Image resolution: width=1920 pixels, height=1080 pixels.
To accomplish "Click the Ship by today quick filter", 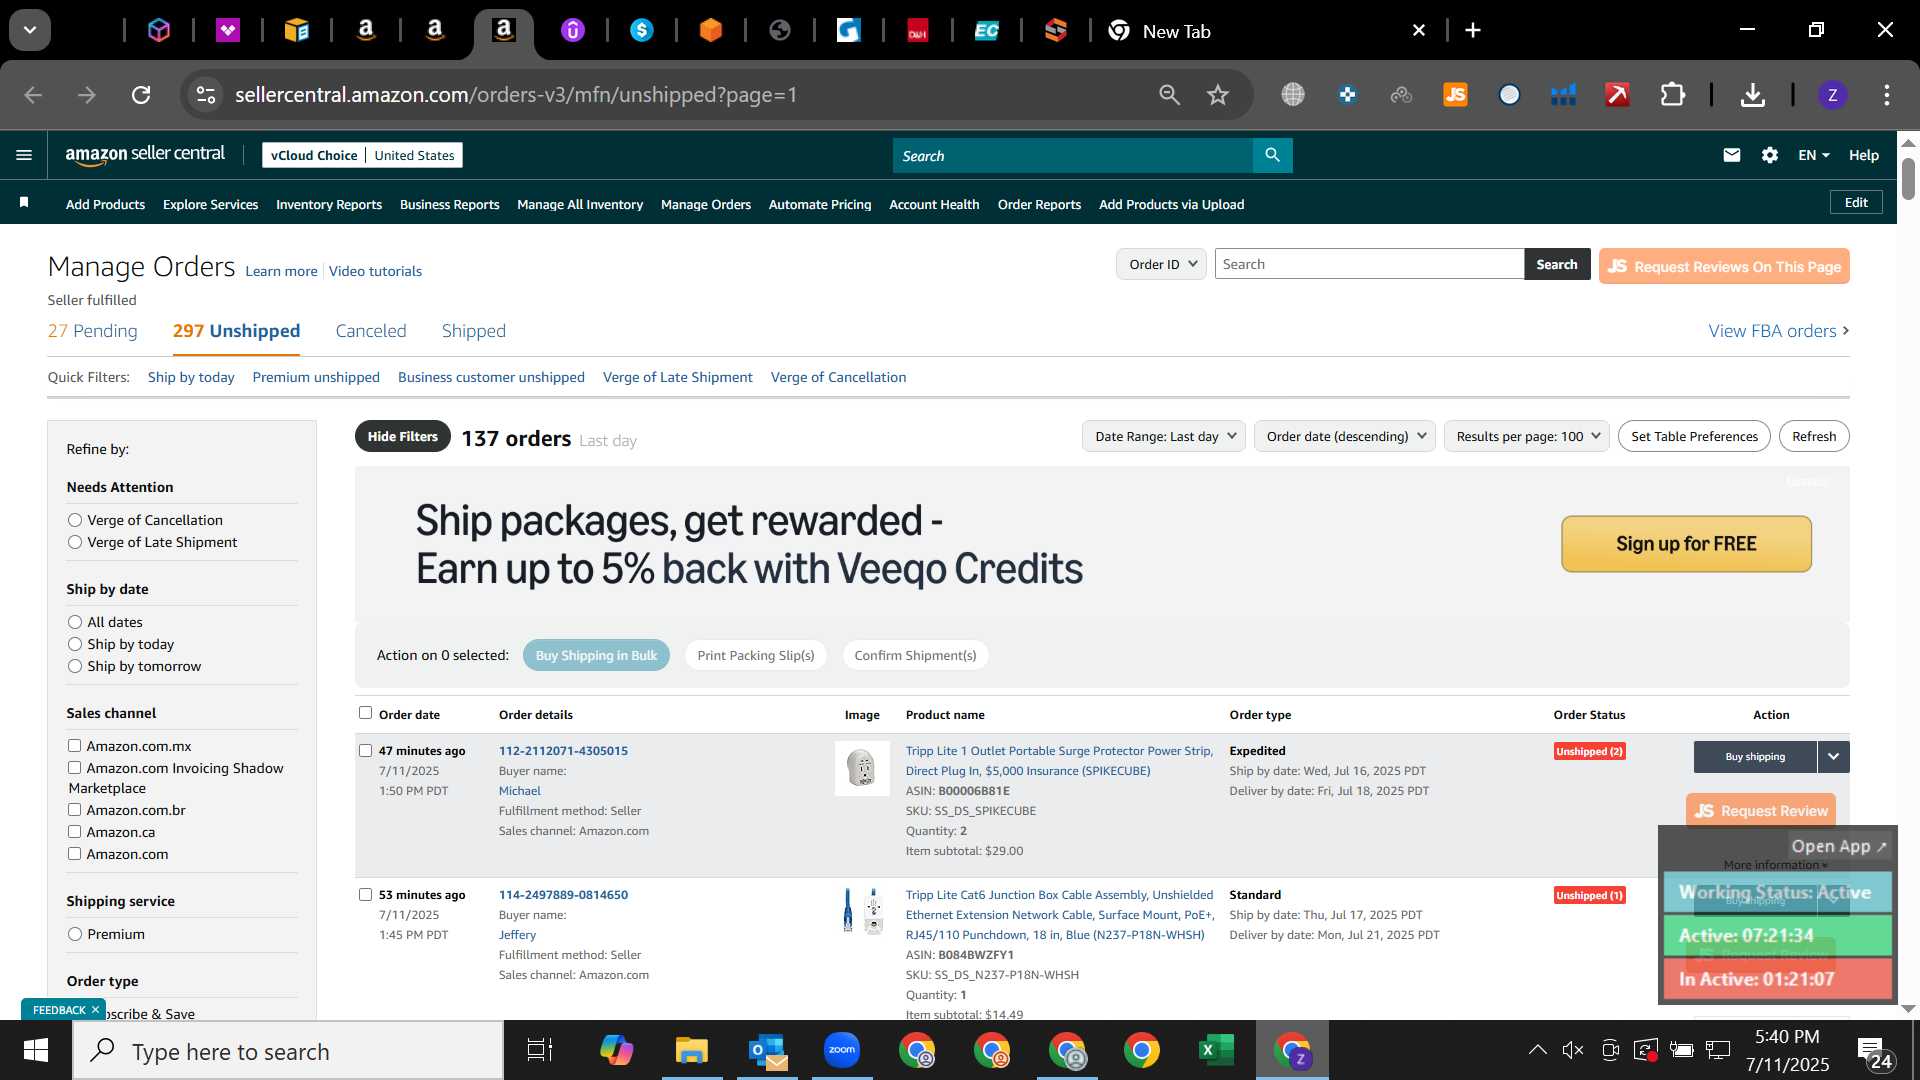I will pyautogui.click(x=191, y=377).
